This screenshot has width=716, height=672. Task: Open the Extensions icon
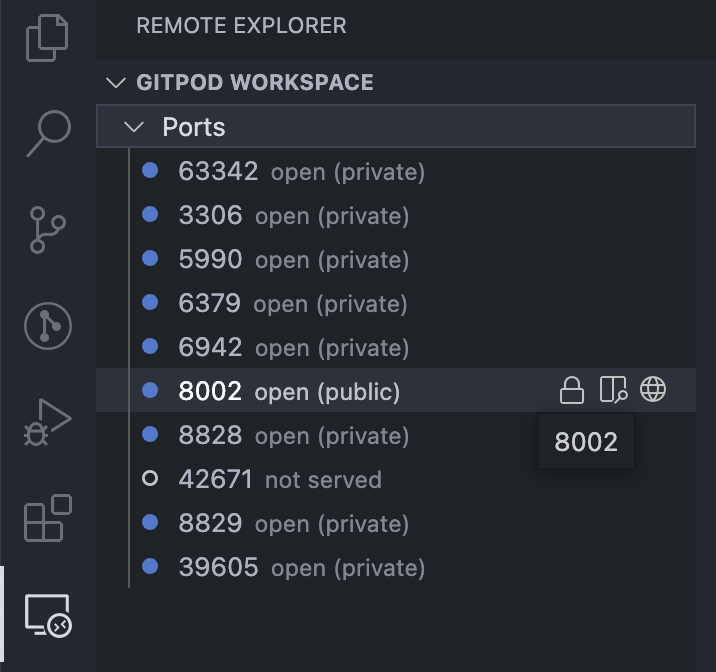click(48, 518)
